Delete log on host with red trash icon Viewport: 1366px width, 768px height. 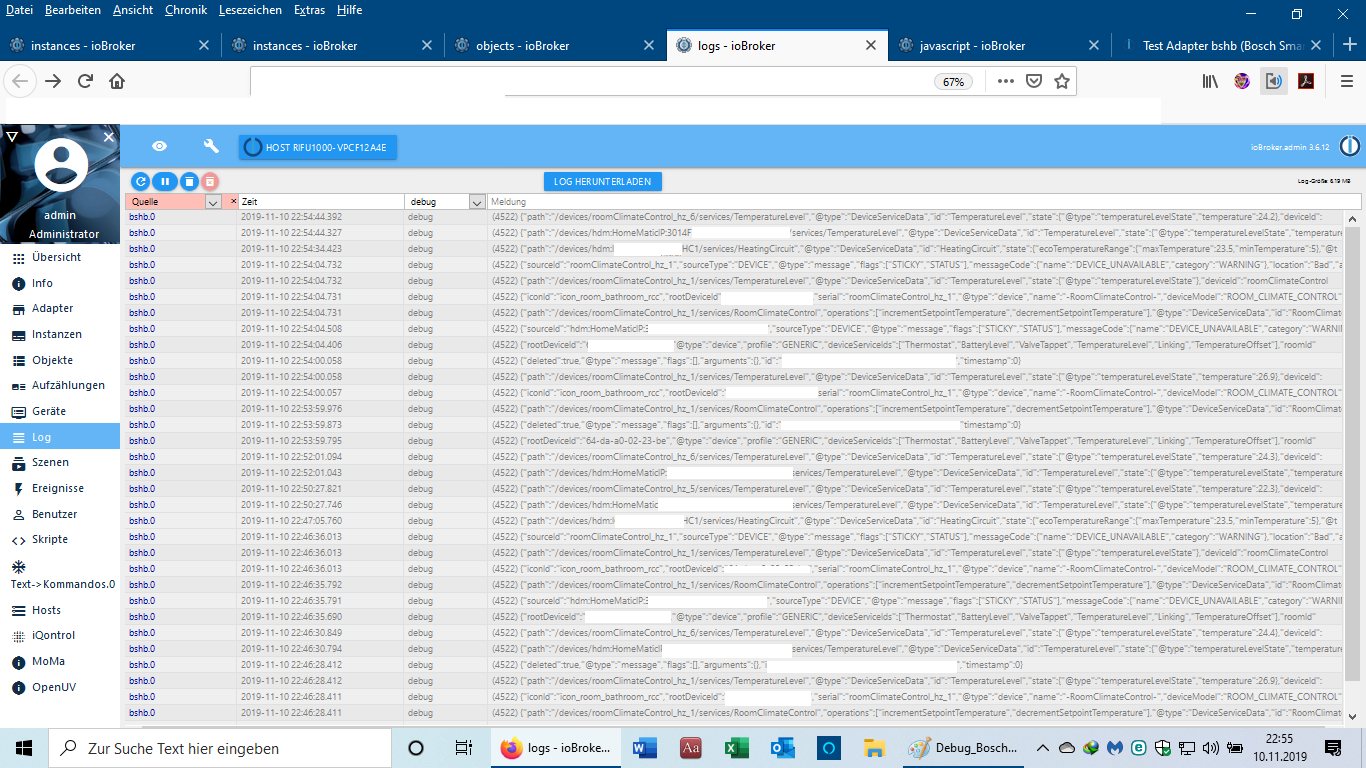coord(210,181)
